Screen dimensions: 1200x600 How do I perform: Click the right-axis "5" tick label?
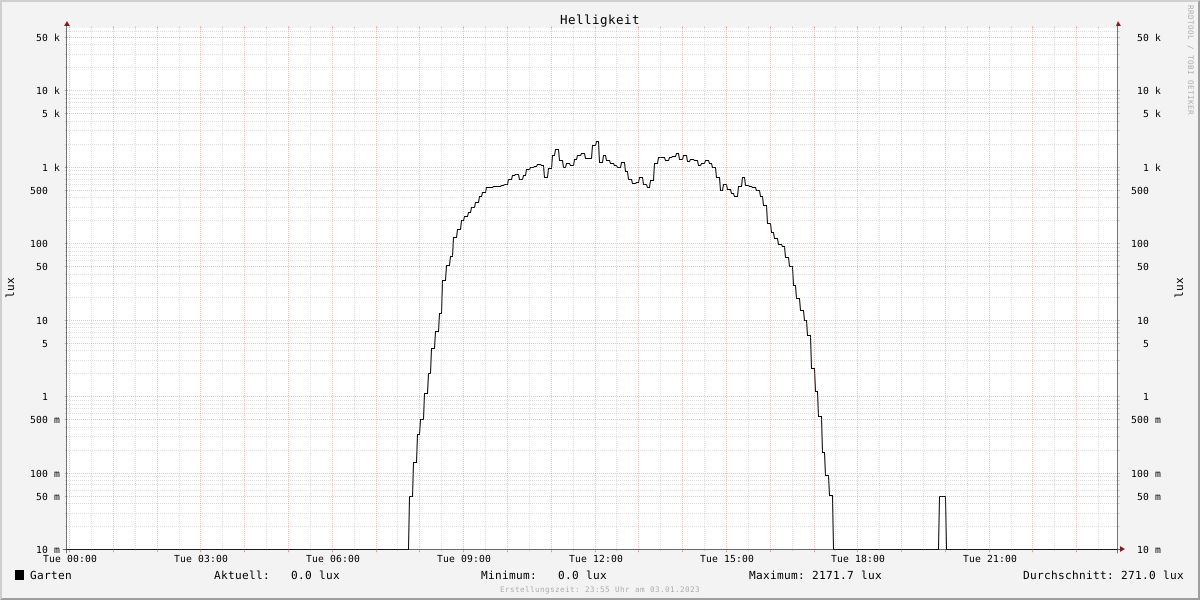[1146, 344]
